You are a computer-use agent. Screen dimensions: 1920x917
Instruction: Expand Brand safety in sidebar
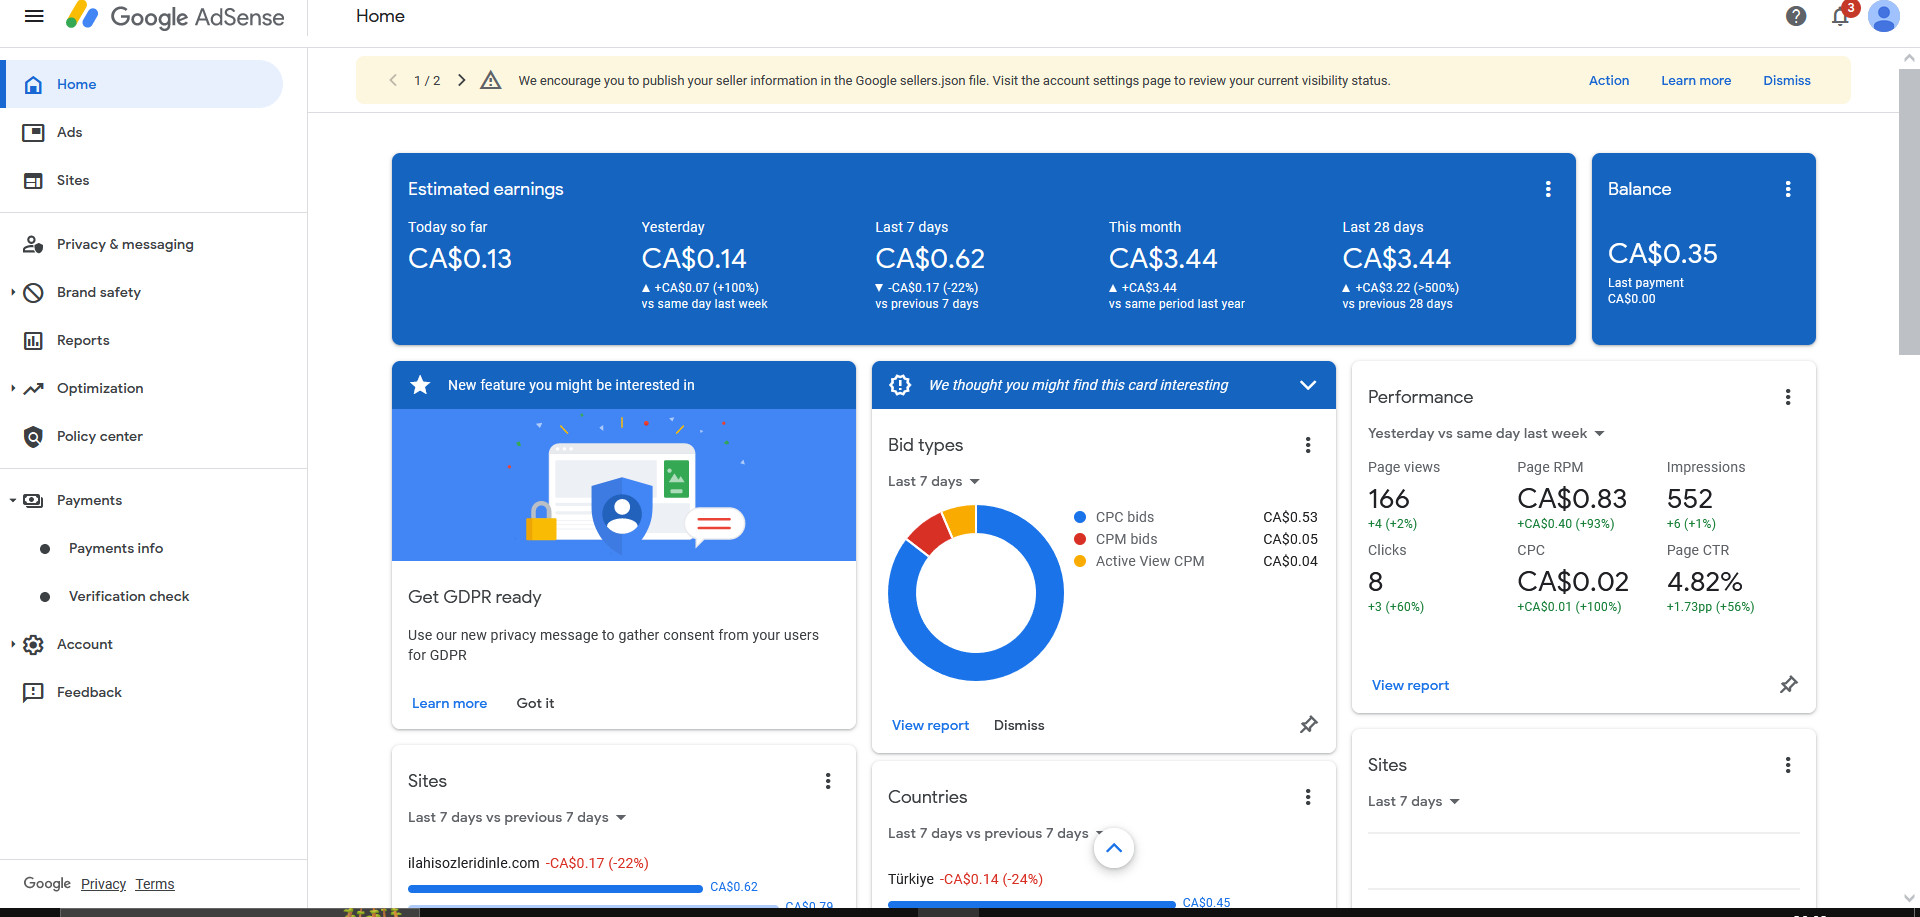pyautogui.click(x=13, y=292)
